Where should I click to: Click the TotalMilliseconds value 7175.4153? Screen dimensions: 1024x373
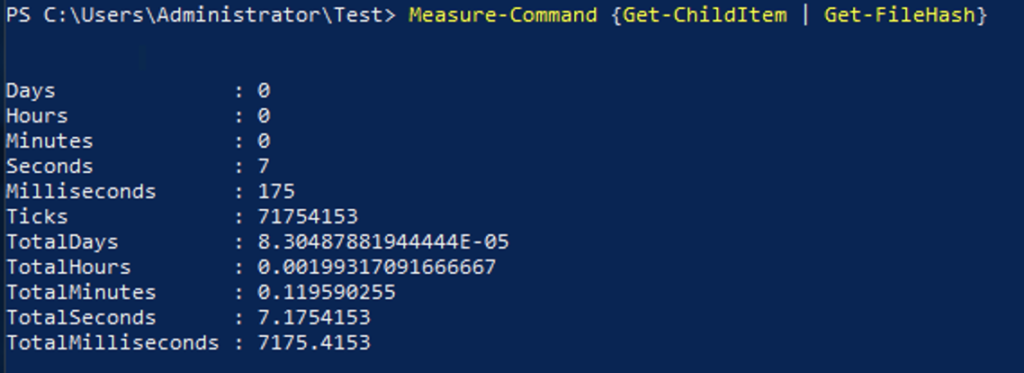[314, 342]
